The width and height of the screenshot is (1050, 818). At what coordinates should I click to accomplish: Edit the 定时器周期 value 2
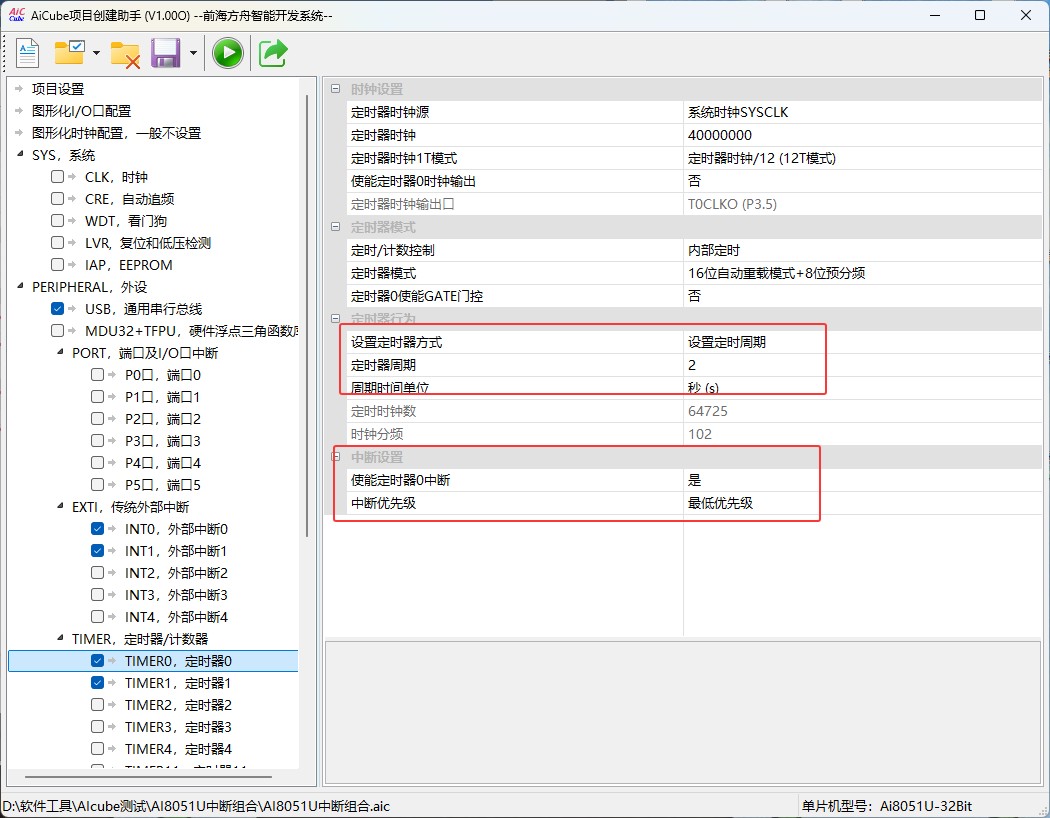862,365
